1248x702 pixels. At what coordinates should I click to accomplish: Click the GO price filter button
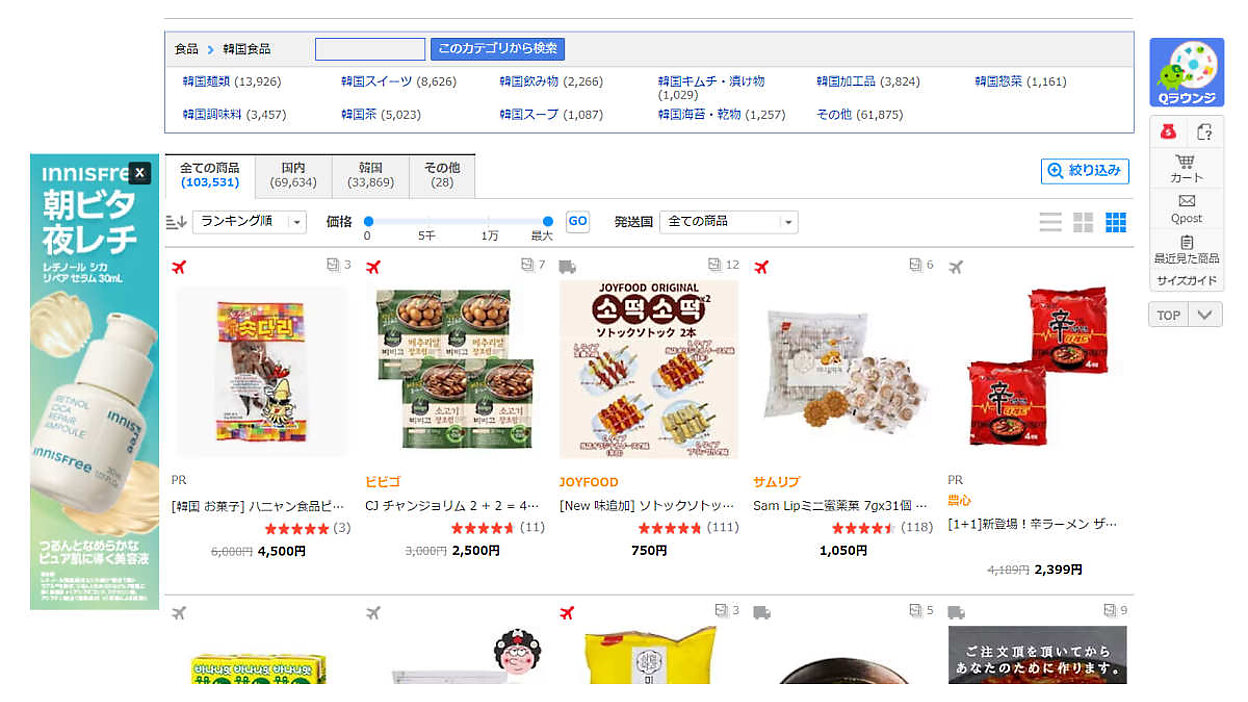pos(578,221)
